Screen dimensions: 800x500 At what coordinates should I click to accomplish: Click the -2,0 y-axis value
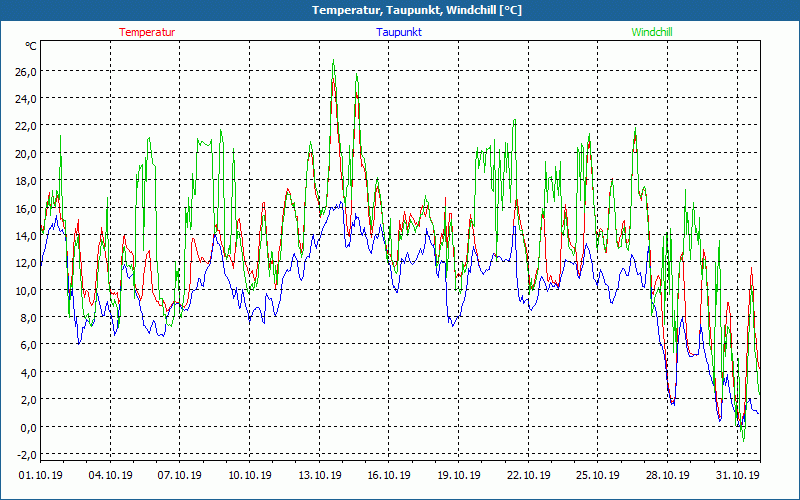click(x=24, y=454)
